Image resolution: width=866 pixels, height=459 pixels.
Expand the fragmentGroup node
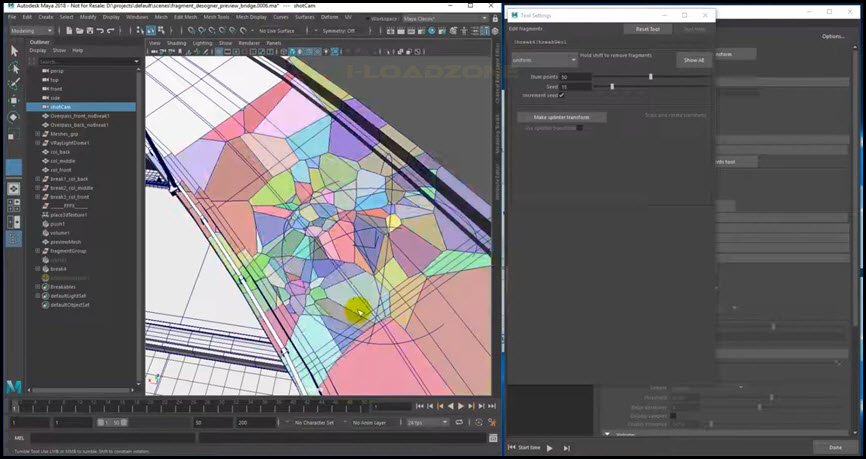point(38,251)
